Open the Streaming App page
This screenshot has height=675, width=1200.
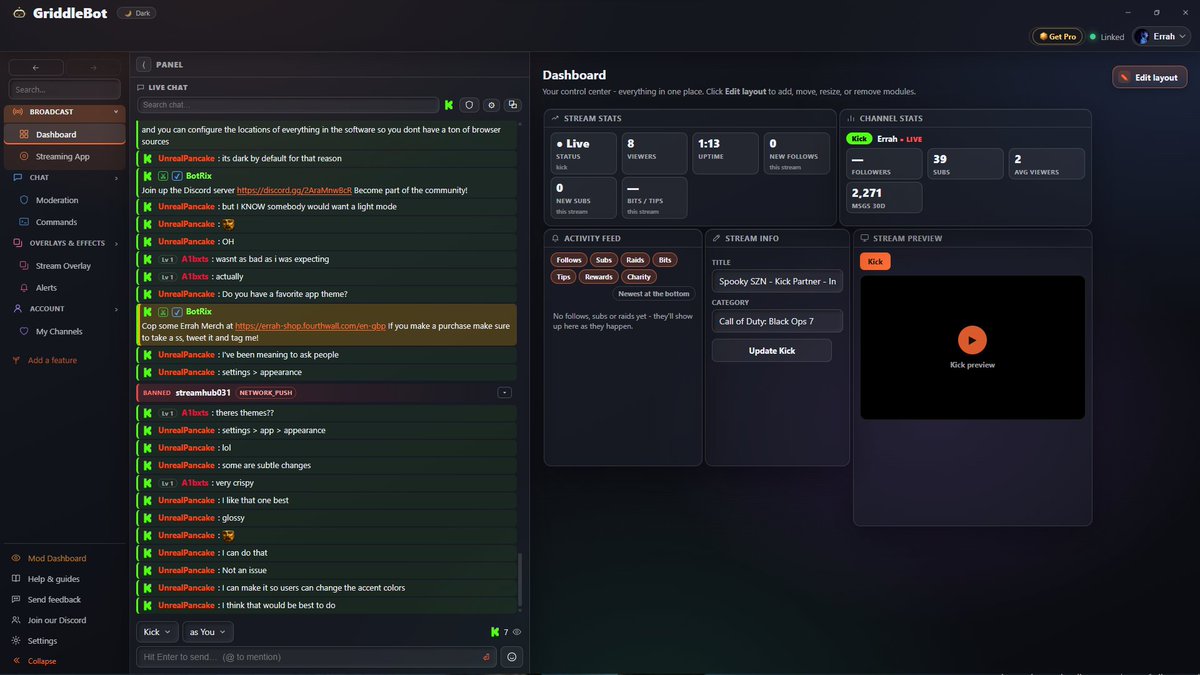(x=65, y=156)
